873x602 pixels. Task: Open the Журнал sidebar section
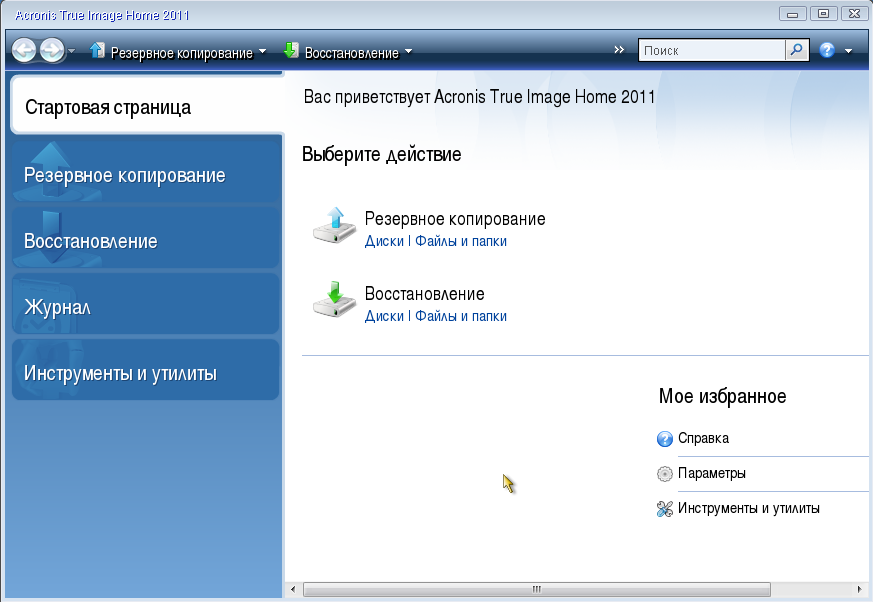(145, 307)
